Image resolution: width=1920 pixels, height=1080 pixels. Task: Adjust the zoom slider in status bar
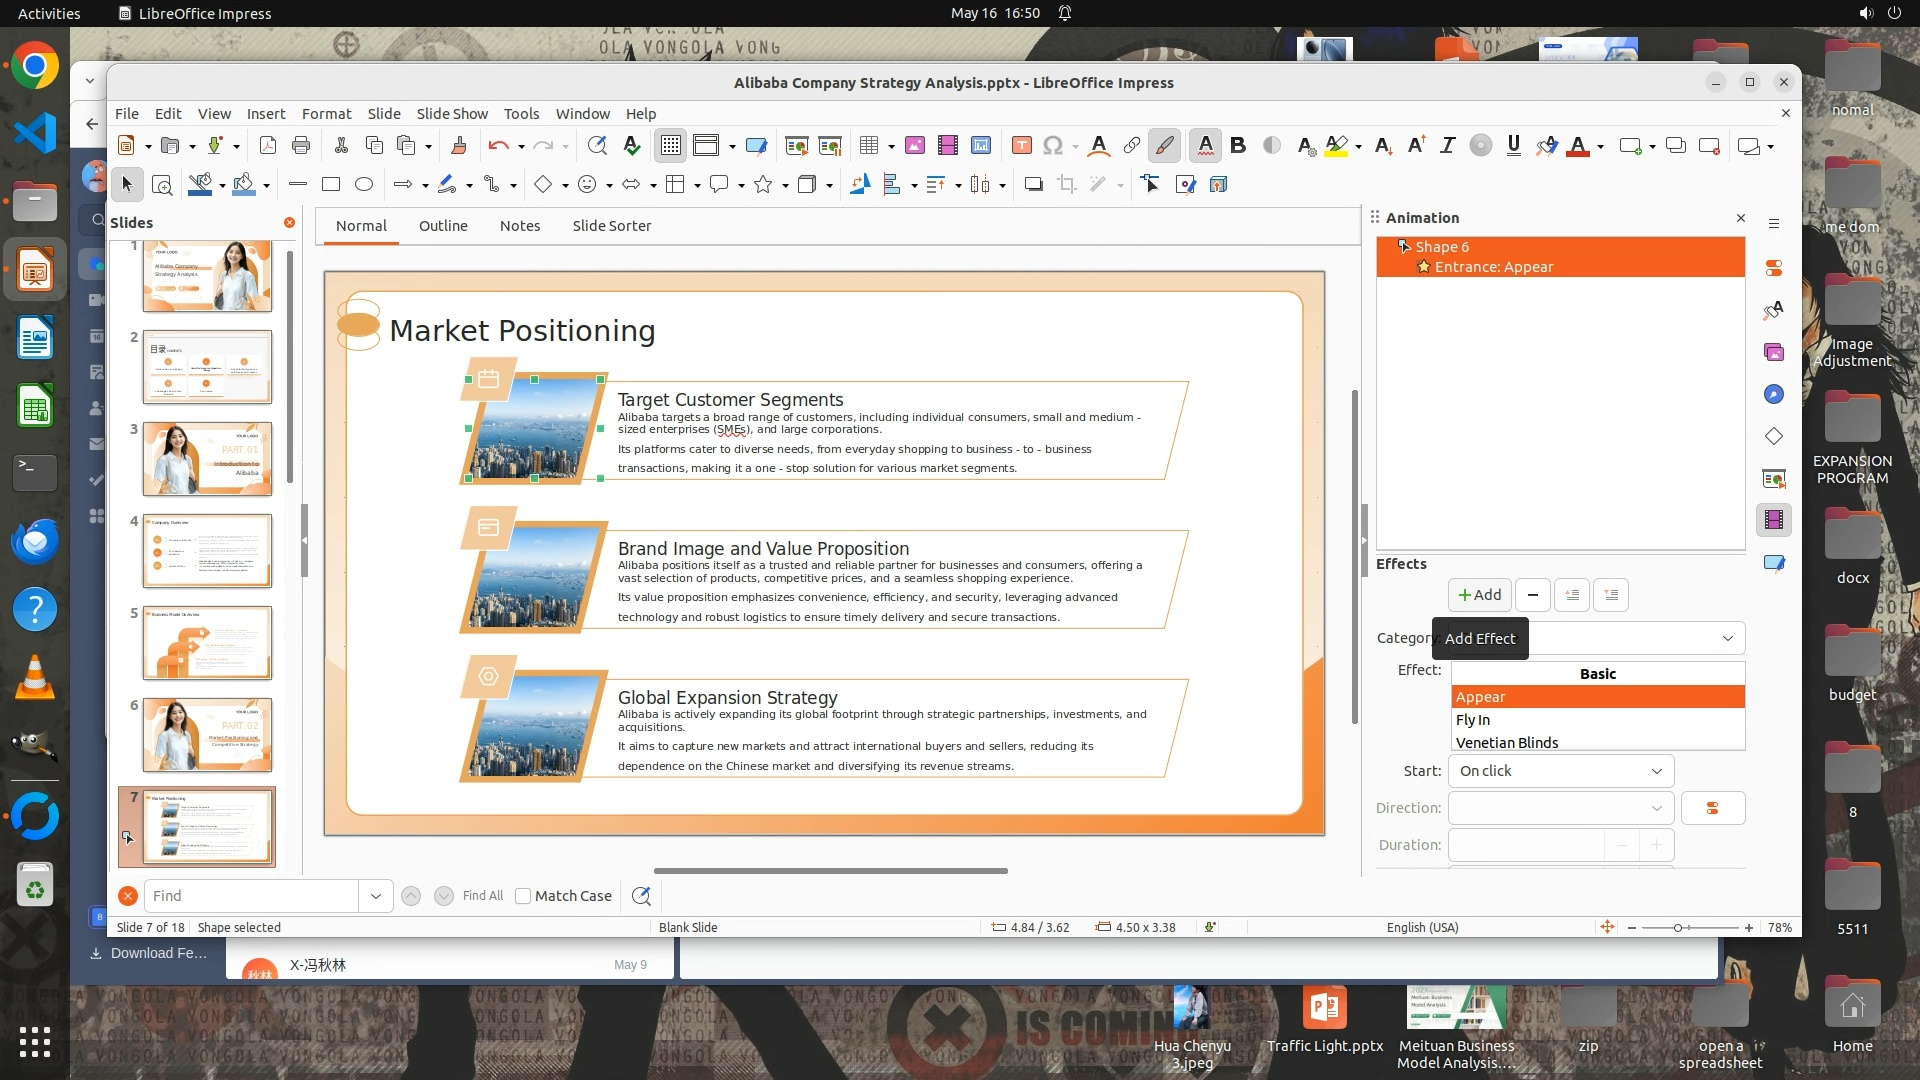[x=1678, y=928]
